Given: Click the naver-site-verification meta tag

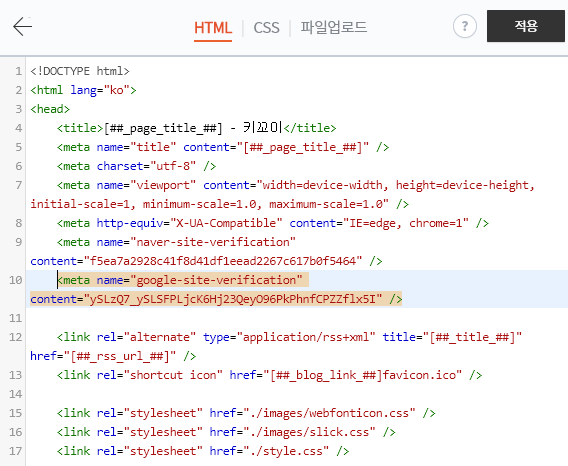Looking at the screenshot, I should [x=176, y=242].
